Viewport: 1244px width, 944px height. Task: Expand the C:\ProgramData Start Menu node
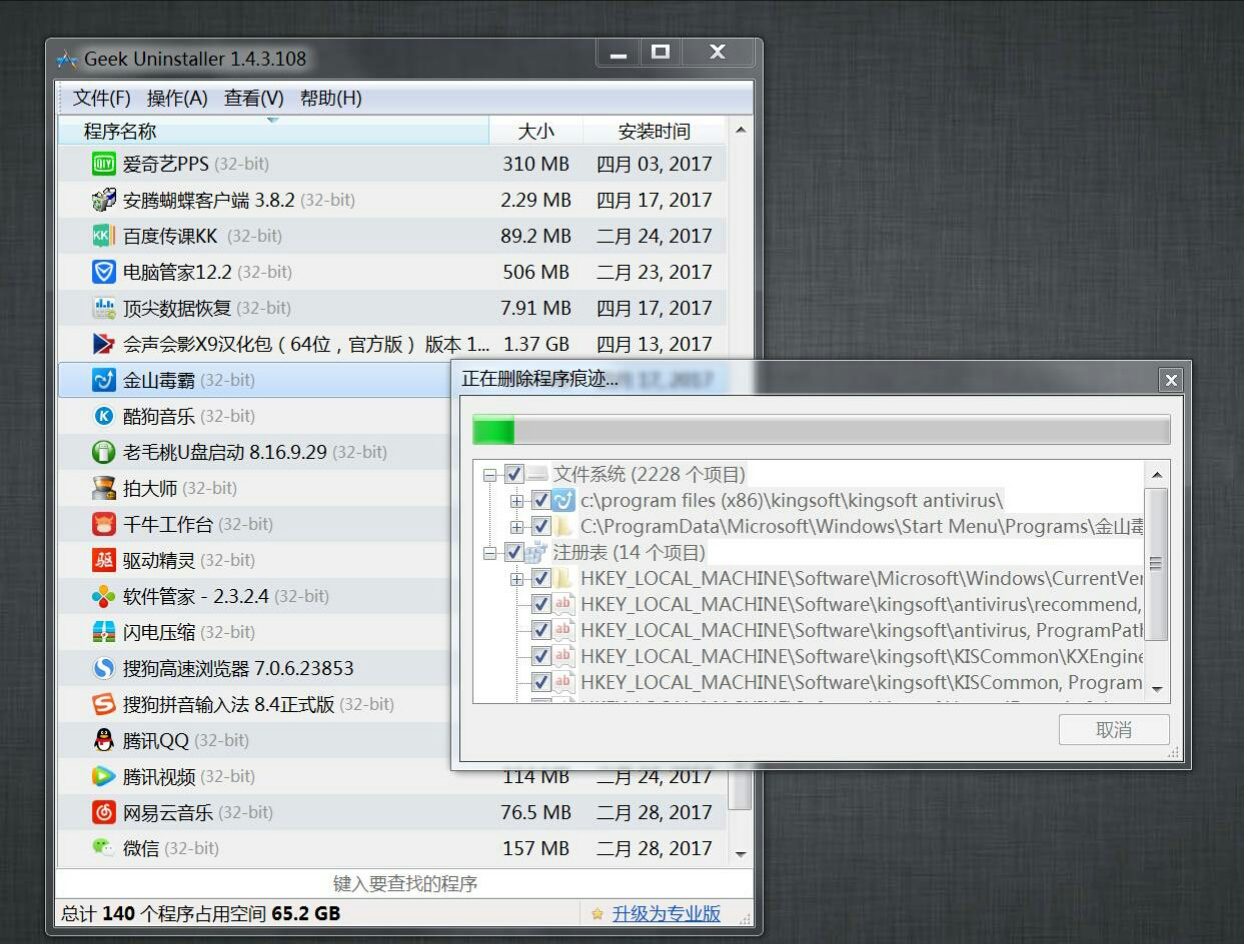516,526
